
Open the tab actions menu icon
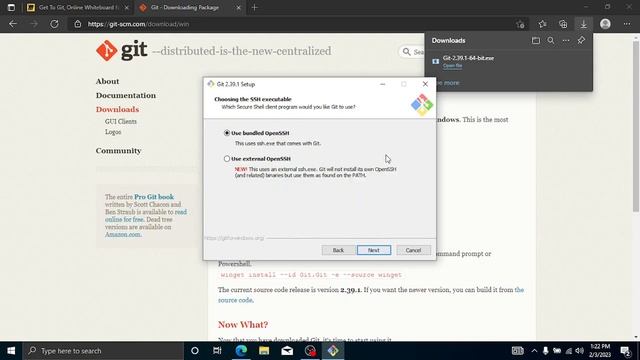pos(11,7)
